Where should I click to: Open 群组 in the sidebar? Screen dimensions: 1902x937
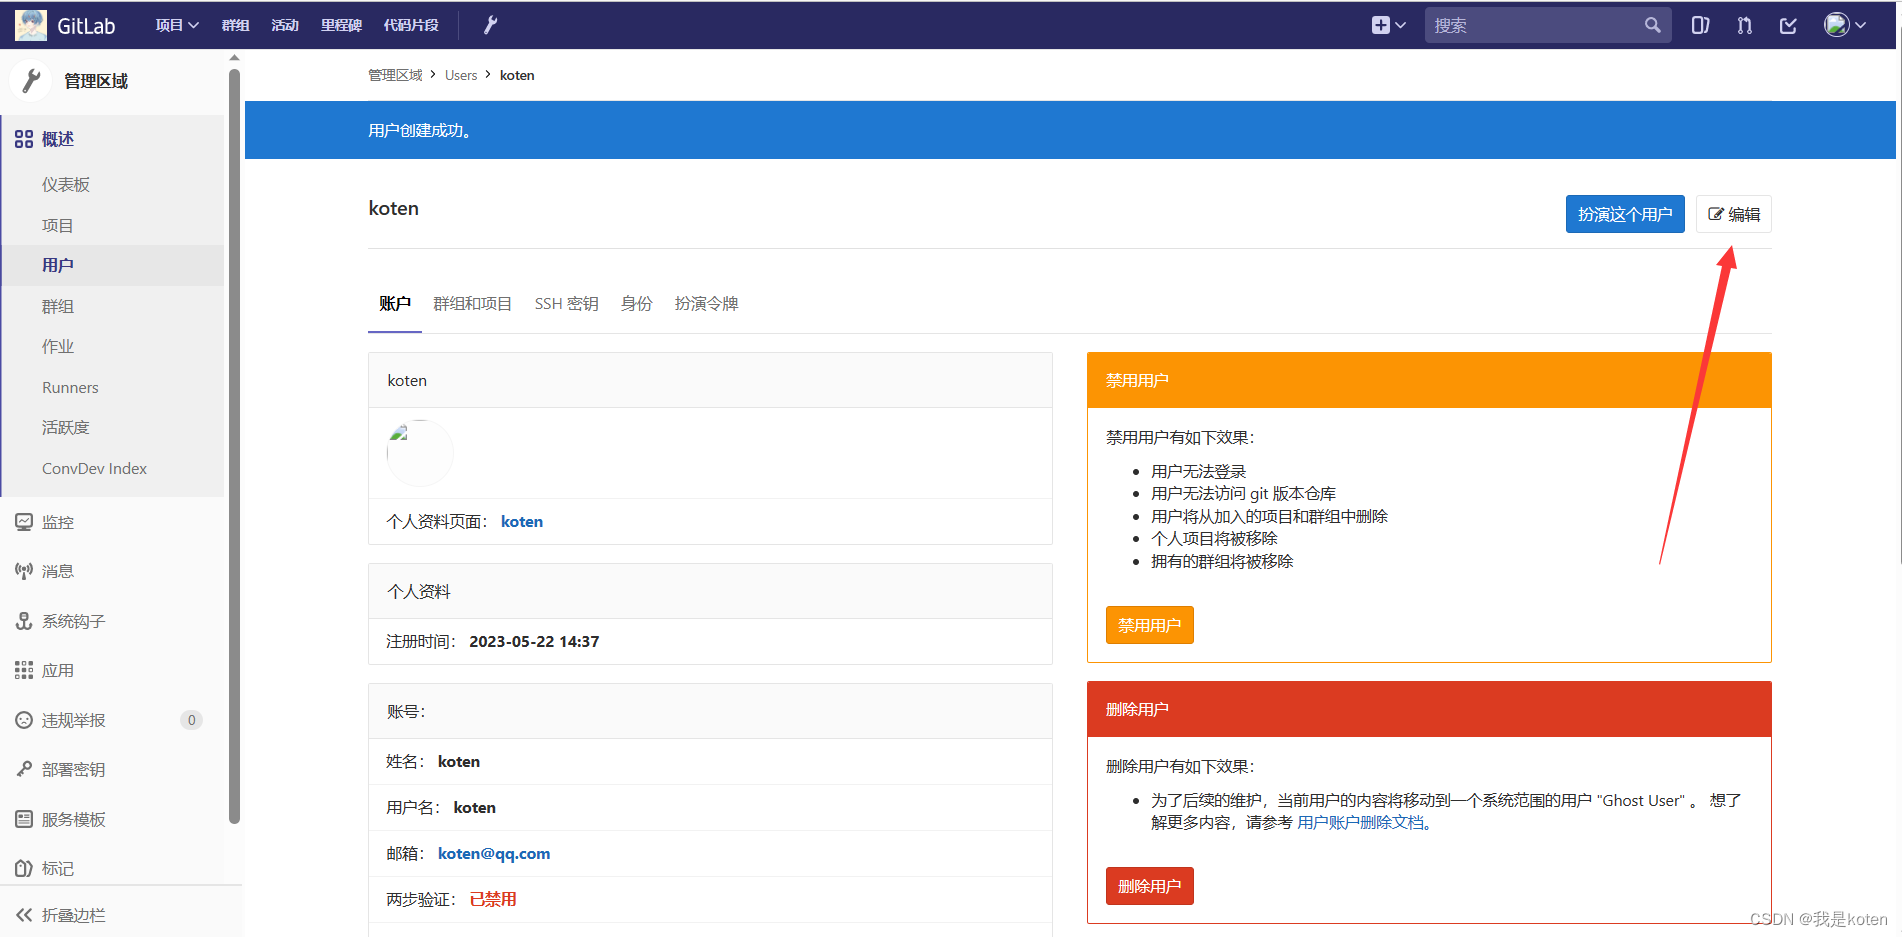(x=58, y=306)
